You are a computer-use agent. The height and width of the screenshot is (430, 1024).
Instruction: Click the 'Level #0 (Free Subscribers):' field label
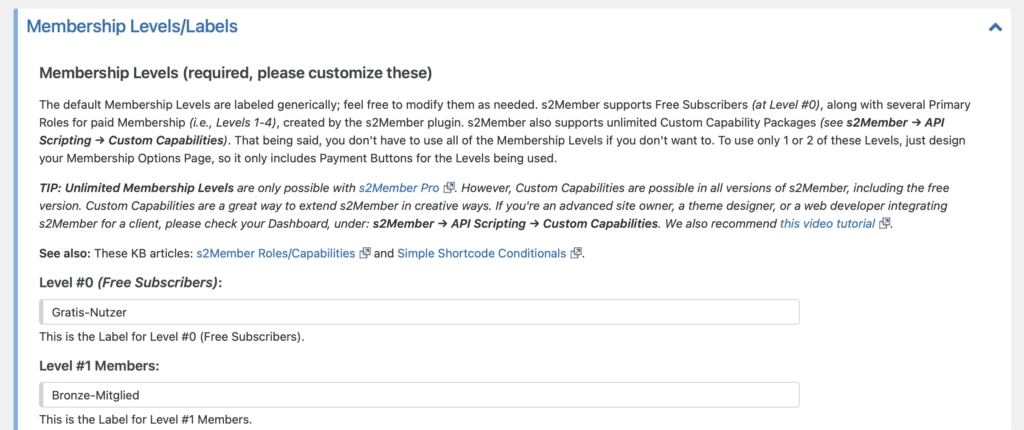coord(131,284)
